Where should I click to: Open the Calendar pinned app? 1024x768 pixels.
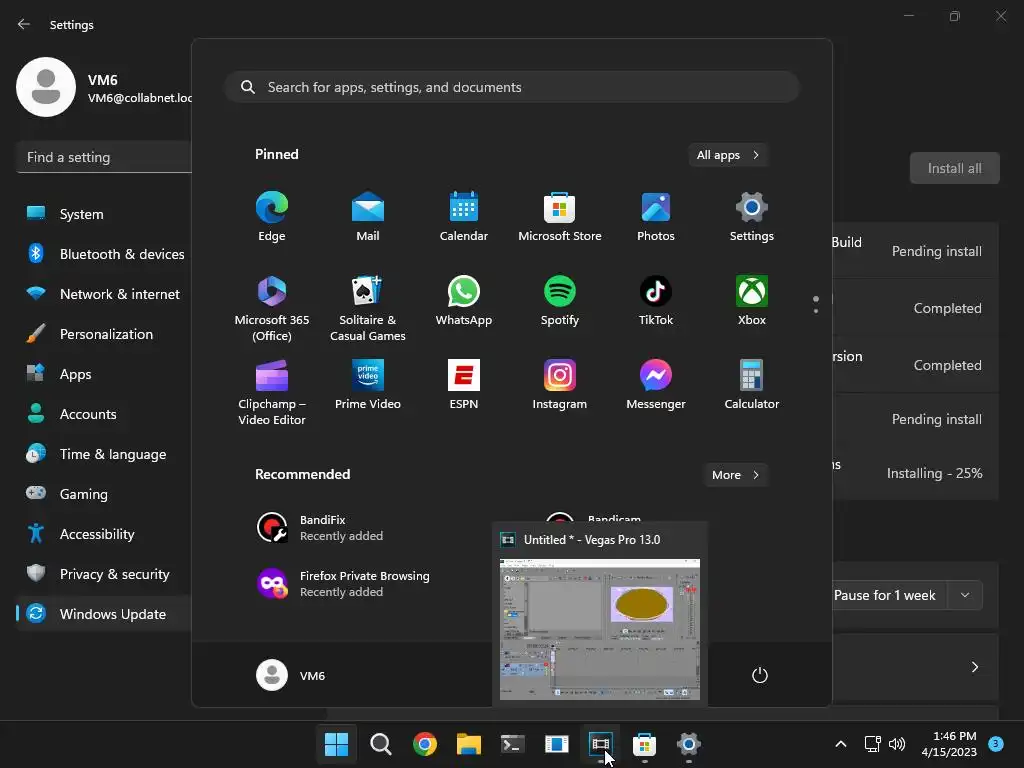[x=464, y=217]
